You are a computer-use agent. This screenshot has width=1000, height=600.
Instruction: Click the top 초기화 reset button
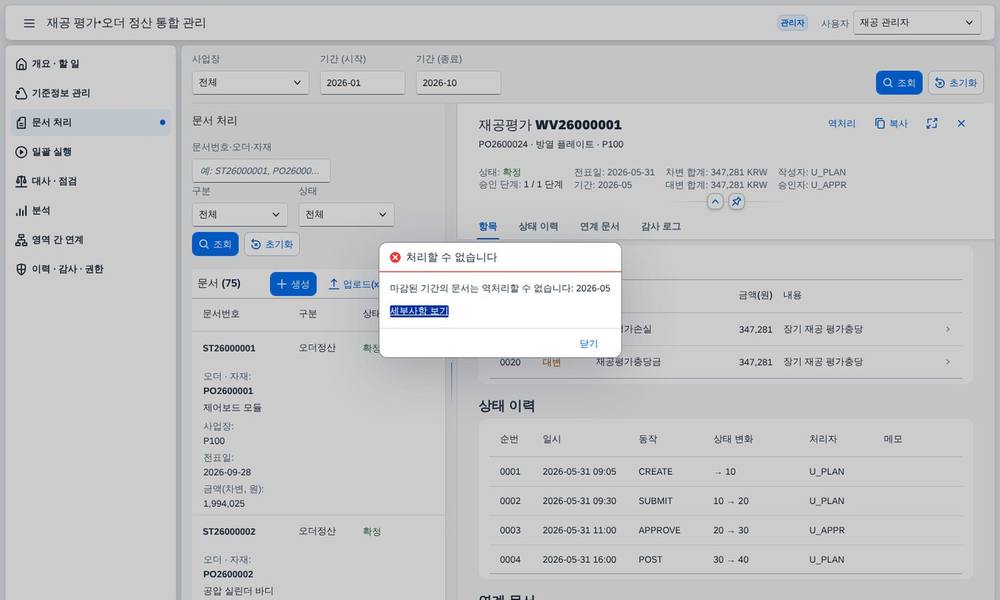[x=955, y=83]
